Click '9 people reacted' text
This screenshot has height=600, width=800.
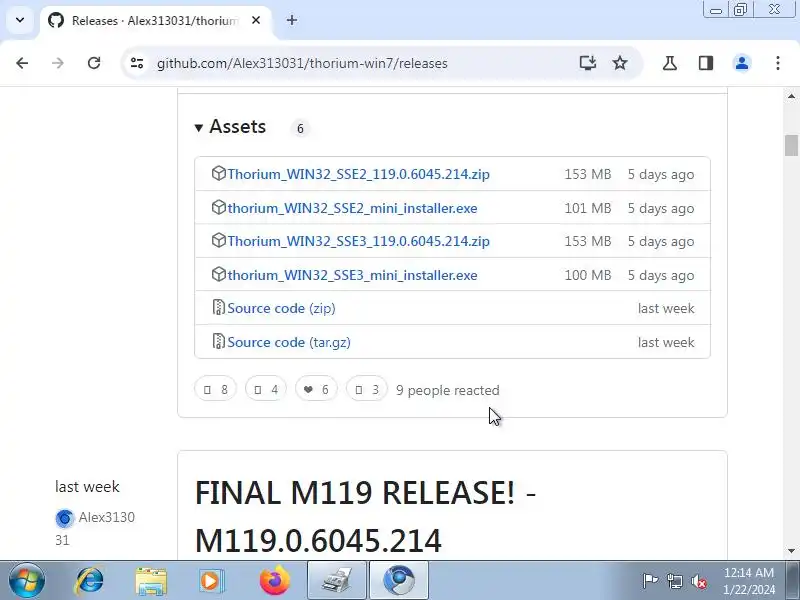(447, 390)
